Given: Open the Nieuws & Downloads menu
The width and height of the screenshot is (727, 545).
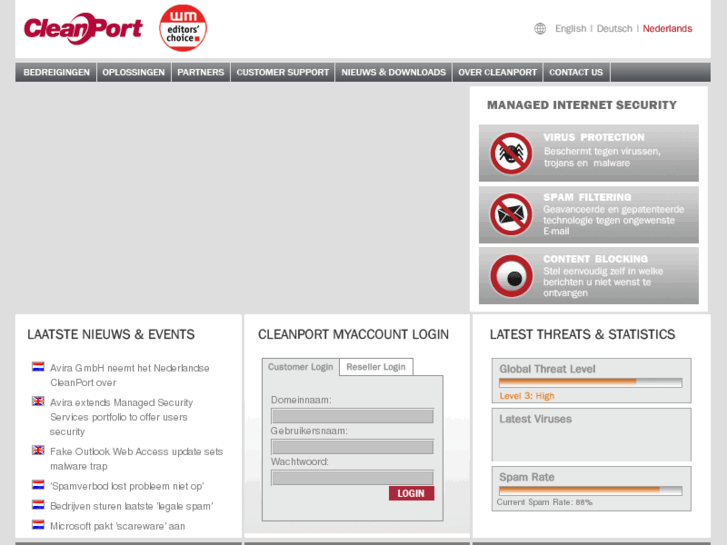Looking at the screenshot, I should [393, 72].
